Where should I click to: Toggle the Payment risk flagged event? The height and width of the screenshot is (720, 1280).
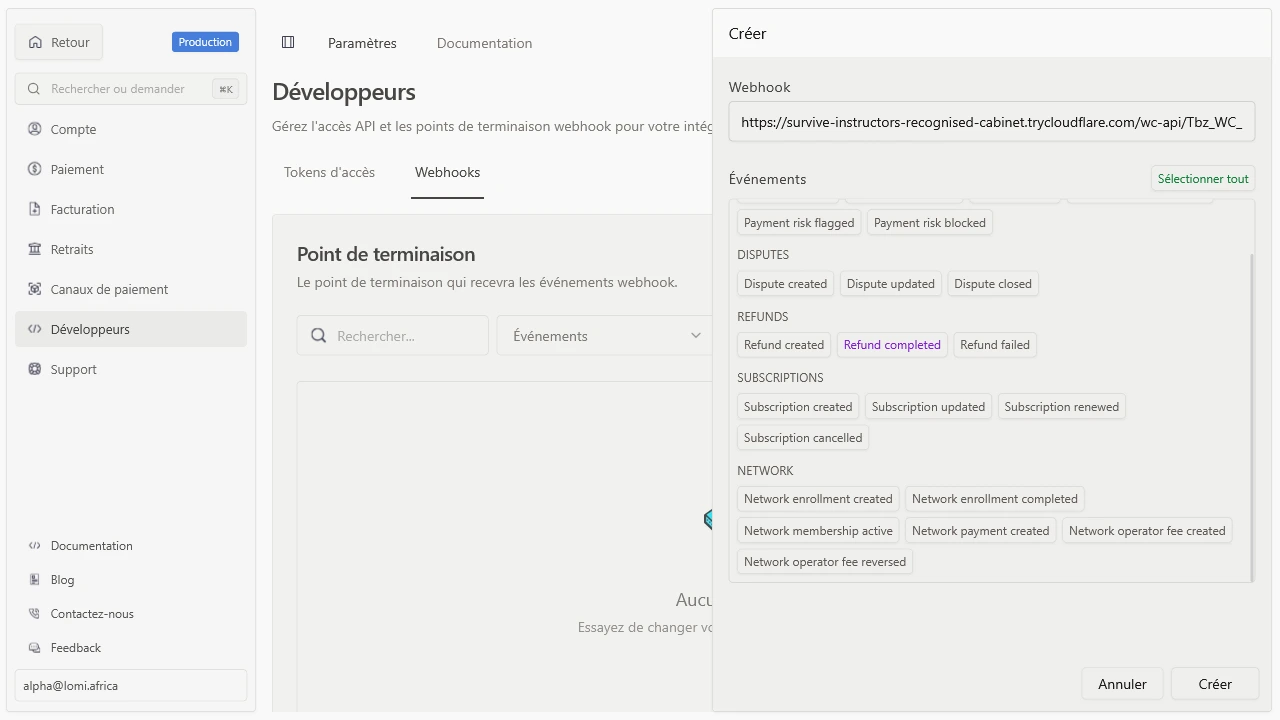point(799,223)
